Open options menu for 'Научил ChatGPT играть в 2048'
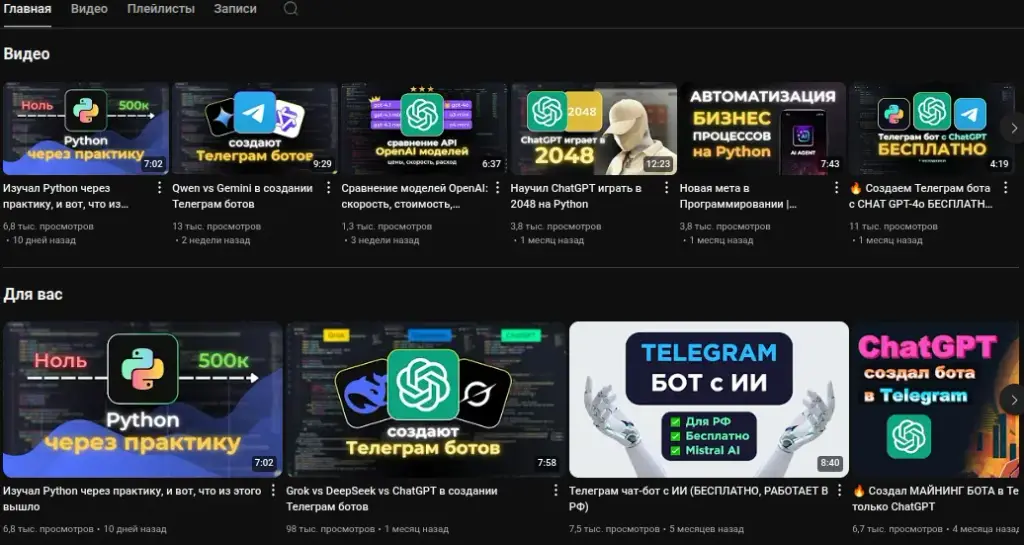Viewport: 1024px width, 545px height. pos(667,188)
